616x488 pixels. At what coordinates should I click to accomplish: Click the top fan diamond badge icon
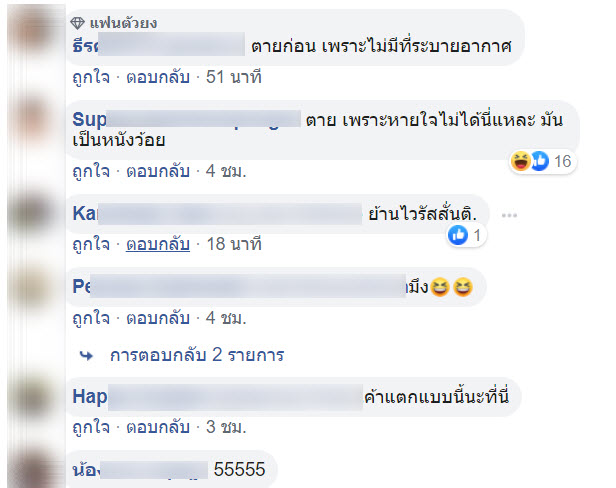pos(77,23)
